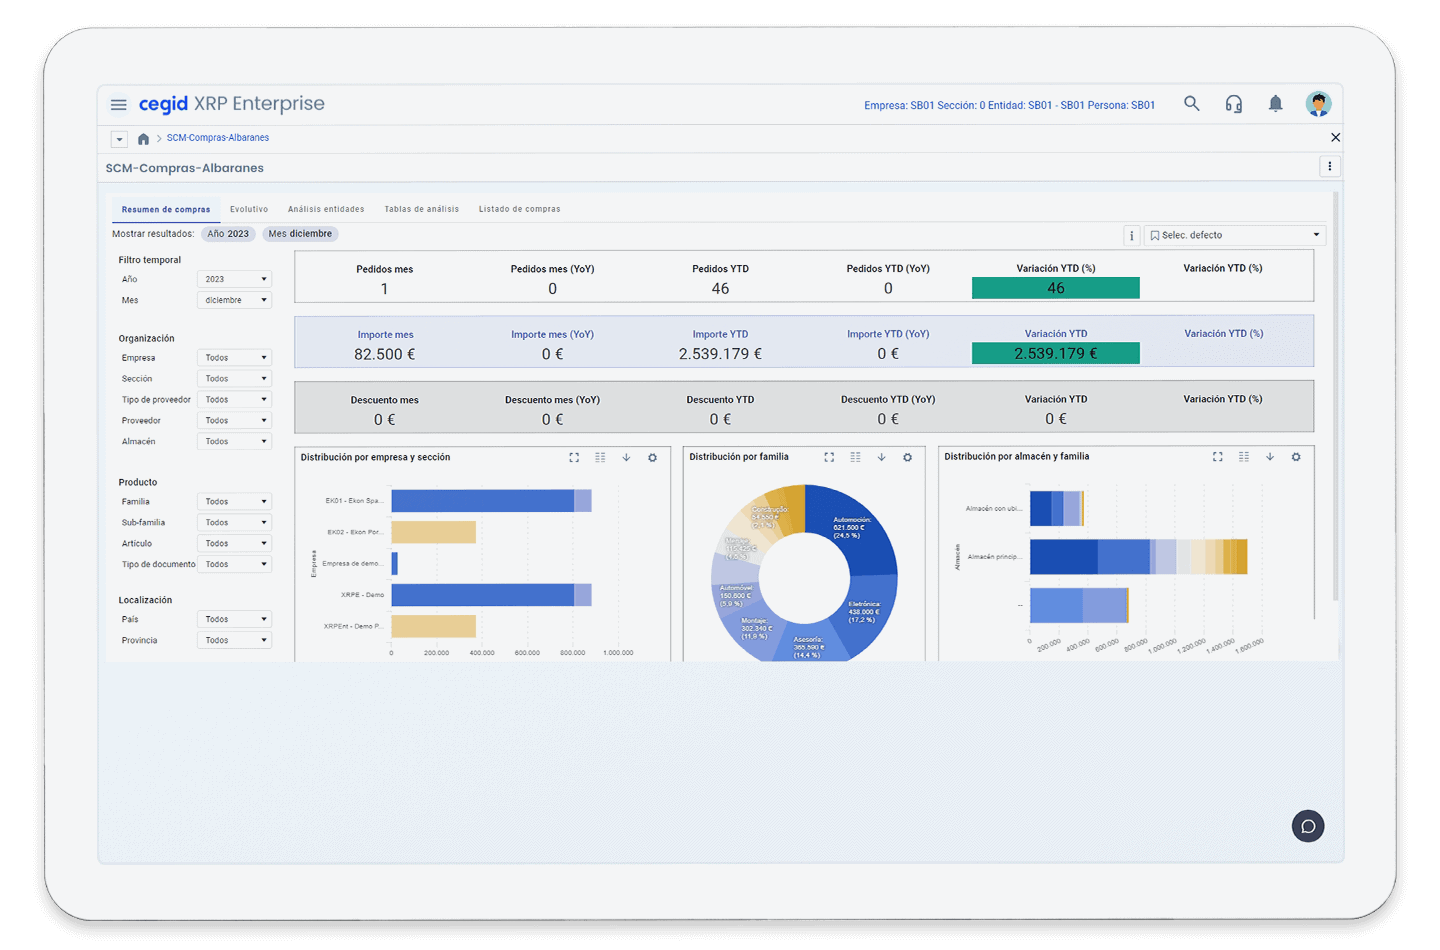Open settings gear of Distribución por familia
This screenshot has width=1440, height=950.
point(907,457)
